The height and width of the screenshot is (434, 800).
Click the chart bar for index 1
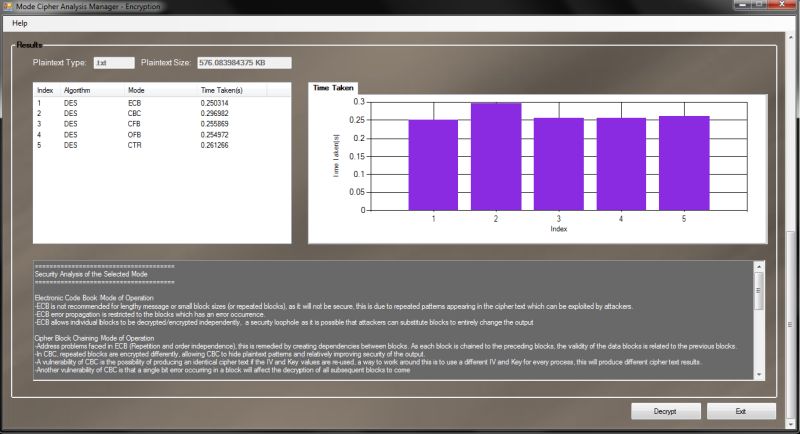pos(433,165)
